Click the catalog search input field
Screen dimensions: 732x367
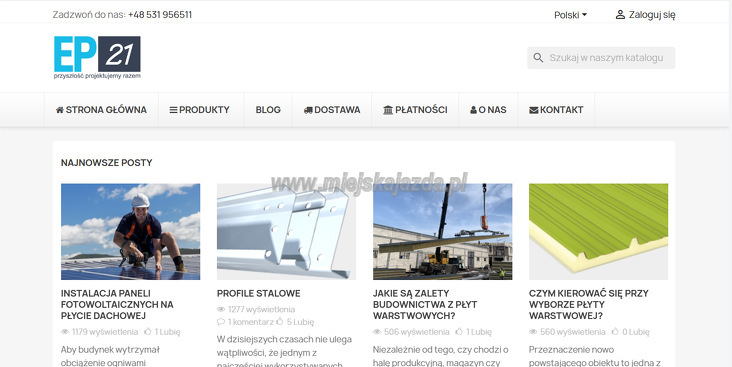click(601, 58)
